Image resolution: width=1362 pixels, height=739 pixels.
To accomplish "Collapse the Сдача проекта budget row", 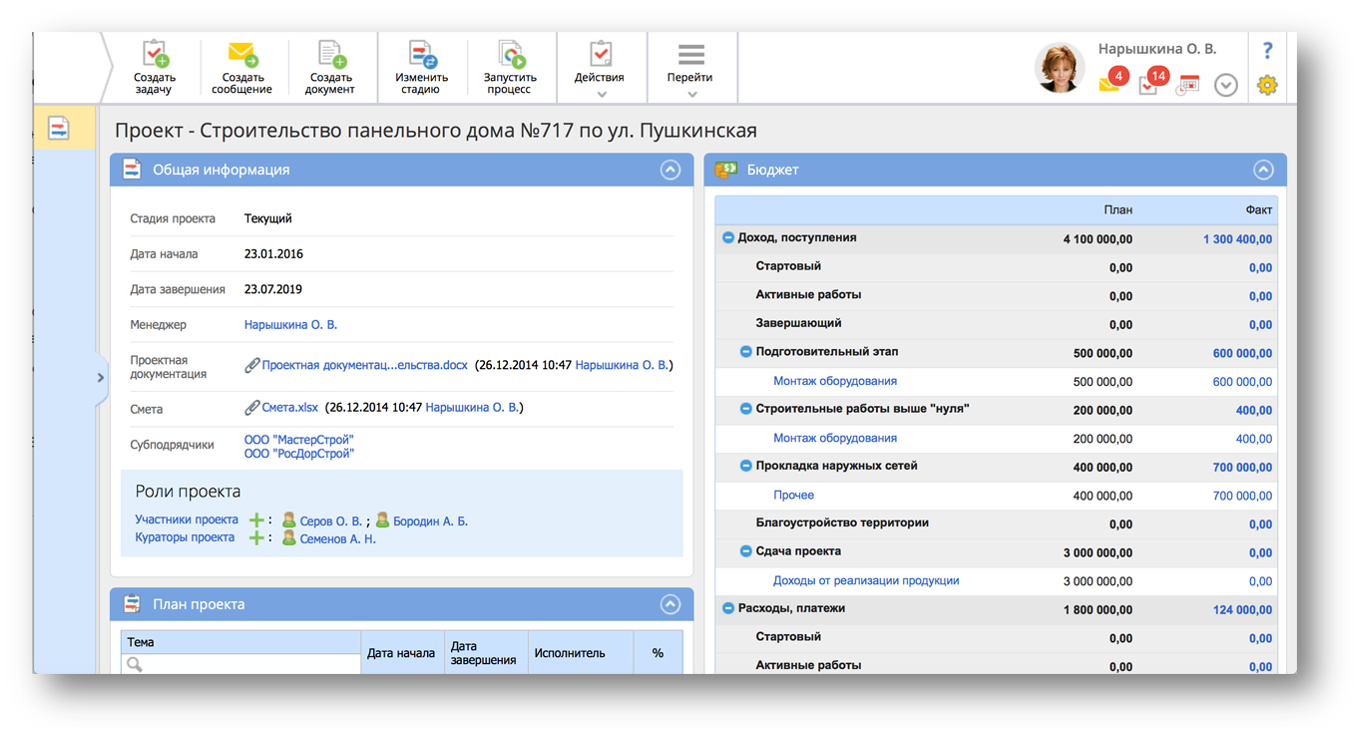I will (746, 551).
